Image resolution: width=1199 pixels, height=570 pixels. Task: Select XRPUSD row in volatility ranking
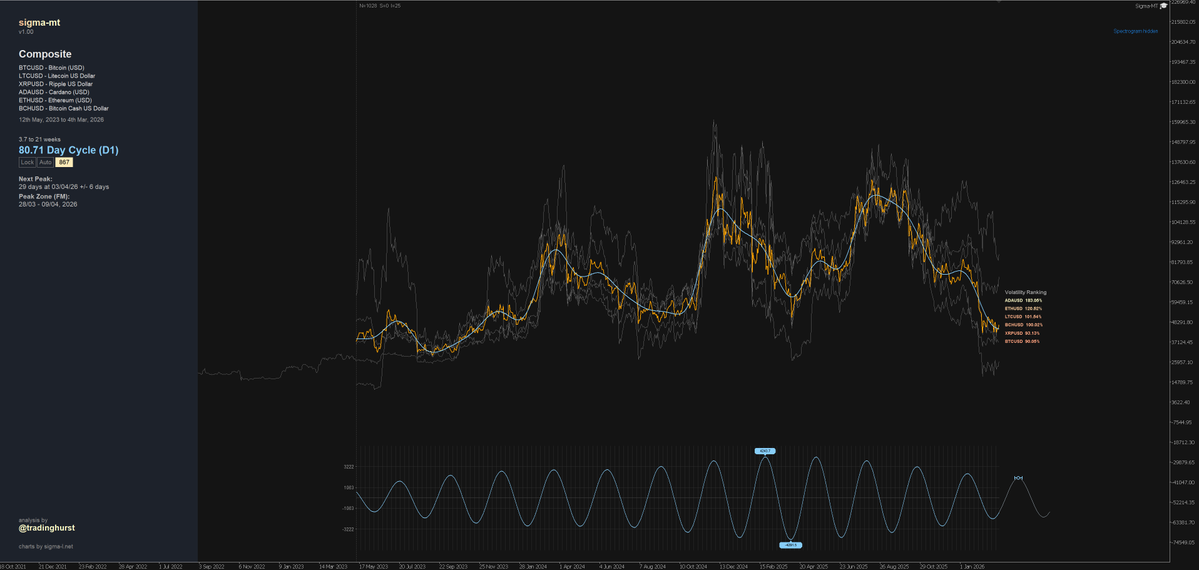tap(1023, 333)
